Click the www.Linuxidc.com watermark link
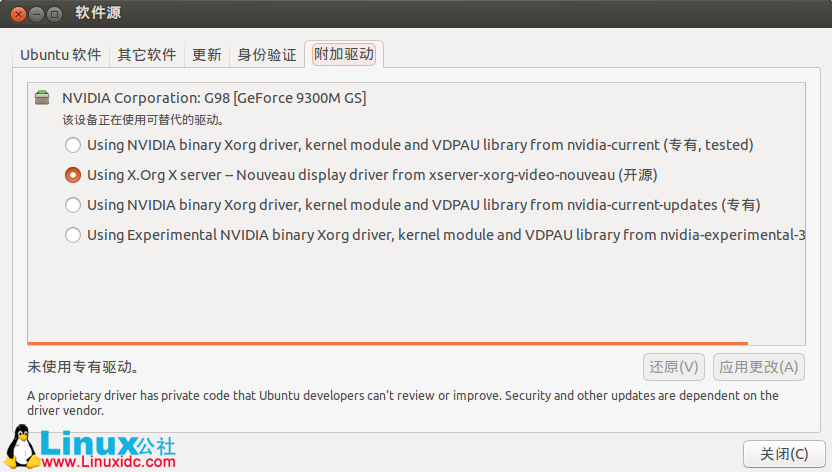 tap(108, 462)
